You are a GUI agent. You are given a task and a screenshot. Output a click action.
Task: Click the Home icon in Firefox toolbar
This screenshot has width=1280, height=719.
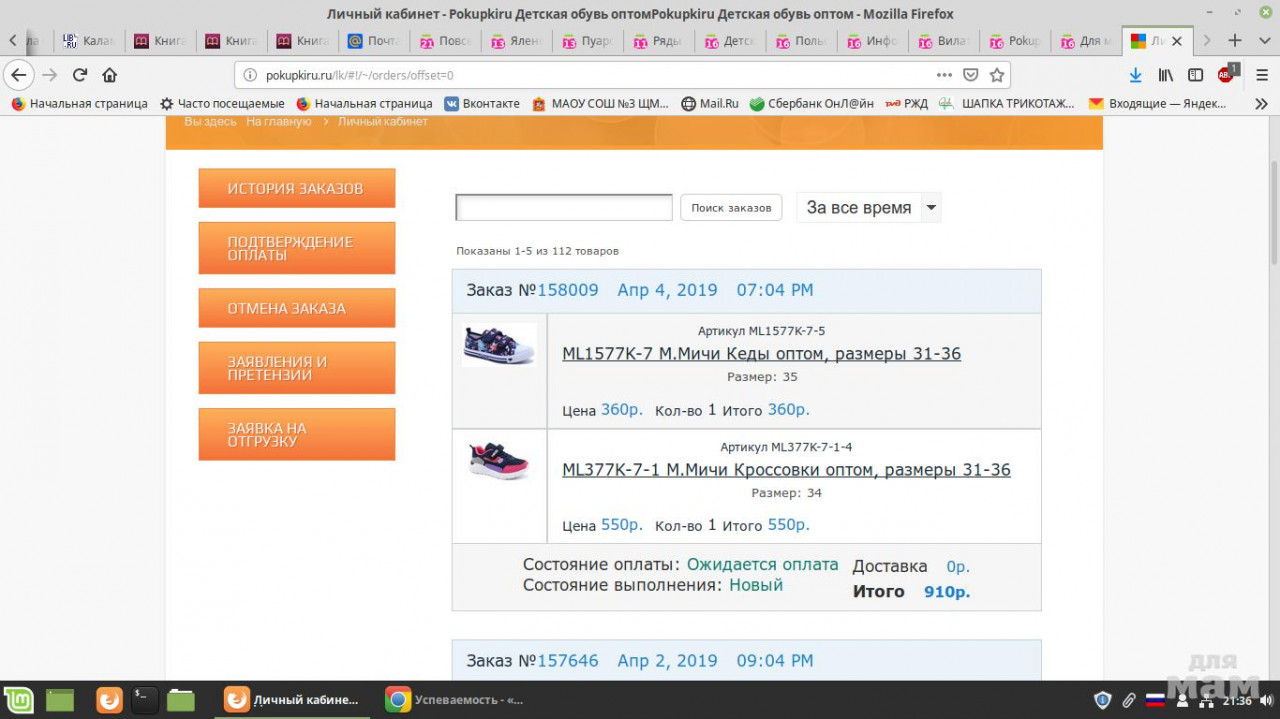click(x=110, y=75)
